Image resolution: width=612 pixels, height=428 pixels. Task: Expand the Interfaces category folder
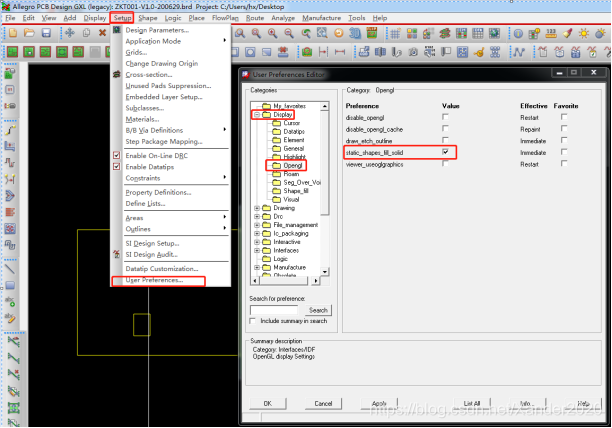pos(257,250)
